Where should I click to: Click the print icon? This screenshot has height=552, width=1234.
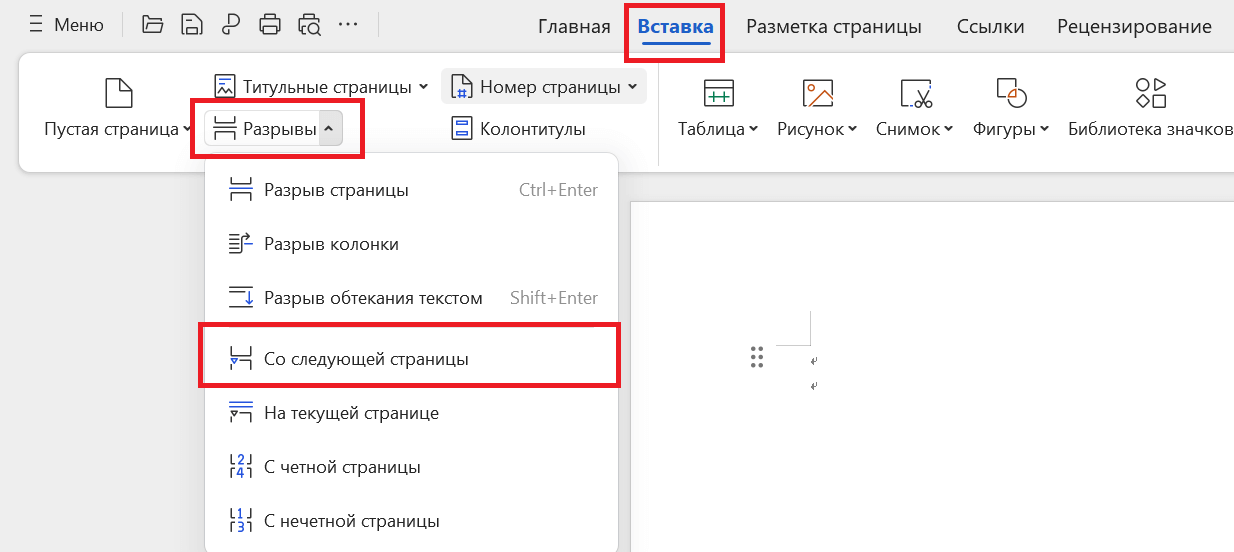coord(270,25)
